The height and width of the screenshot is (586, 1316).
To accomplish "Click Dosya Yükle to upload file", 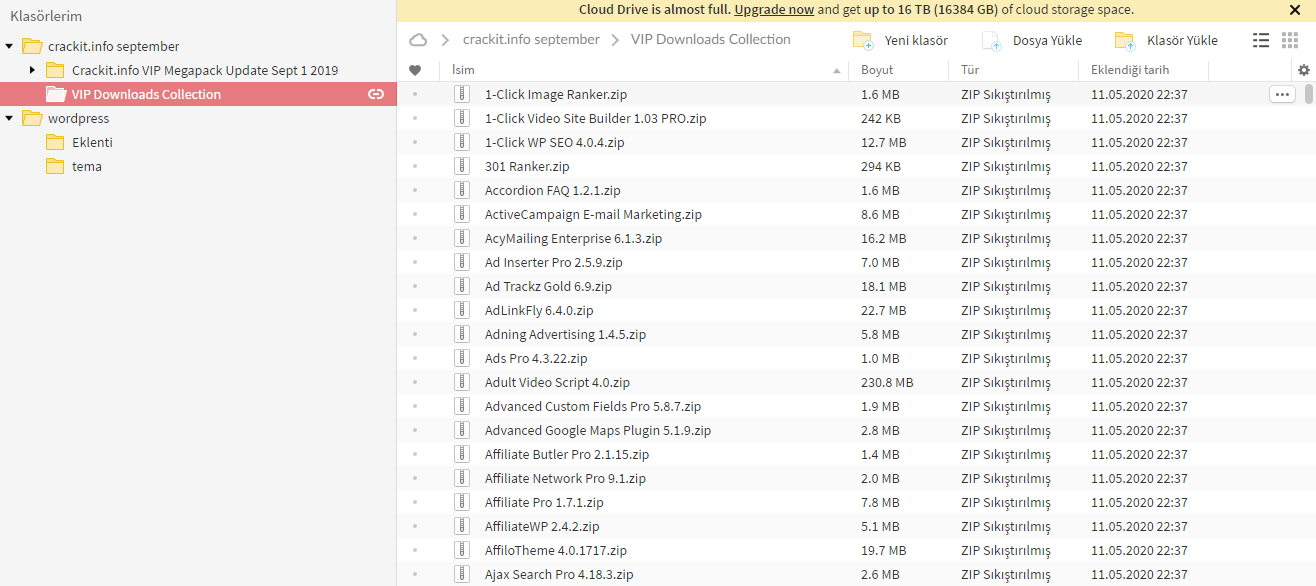I will click(x=1032, y=40).
